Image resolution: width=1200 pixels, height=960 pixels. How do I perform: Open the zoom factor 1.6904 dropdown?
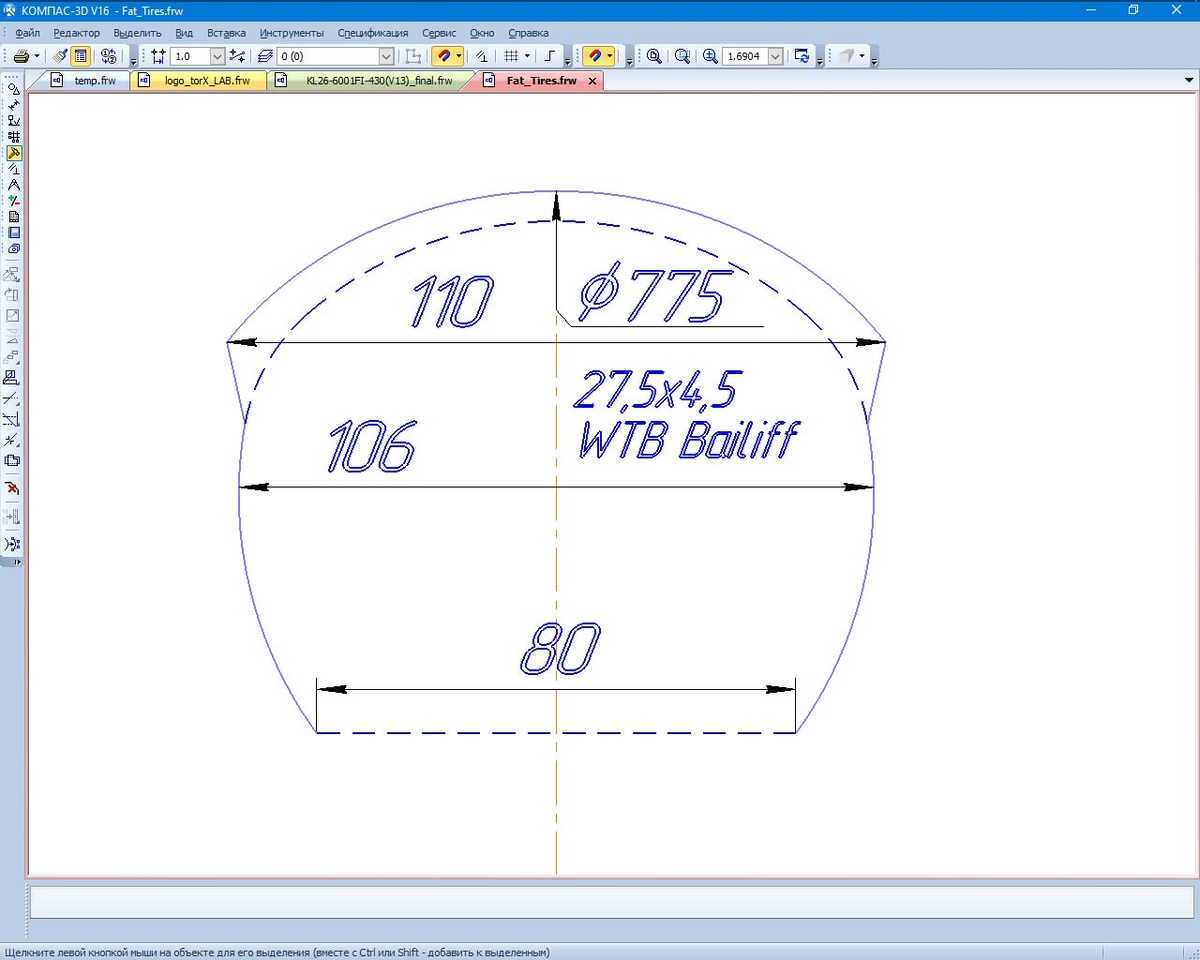coord(775,57)
